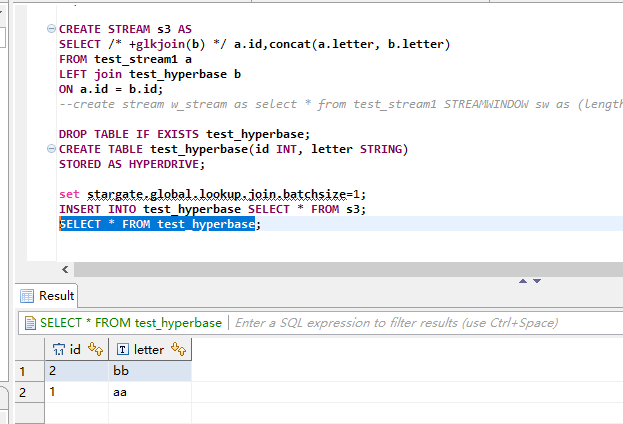Viewport: 623px width, 424px height.
Task: Click the down arrow on panel divider
Action: tap(537, 281)
